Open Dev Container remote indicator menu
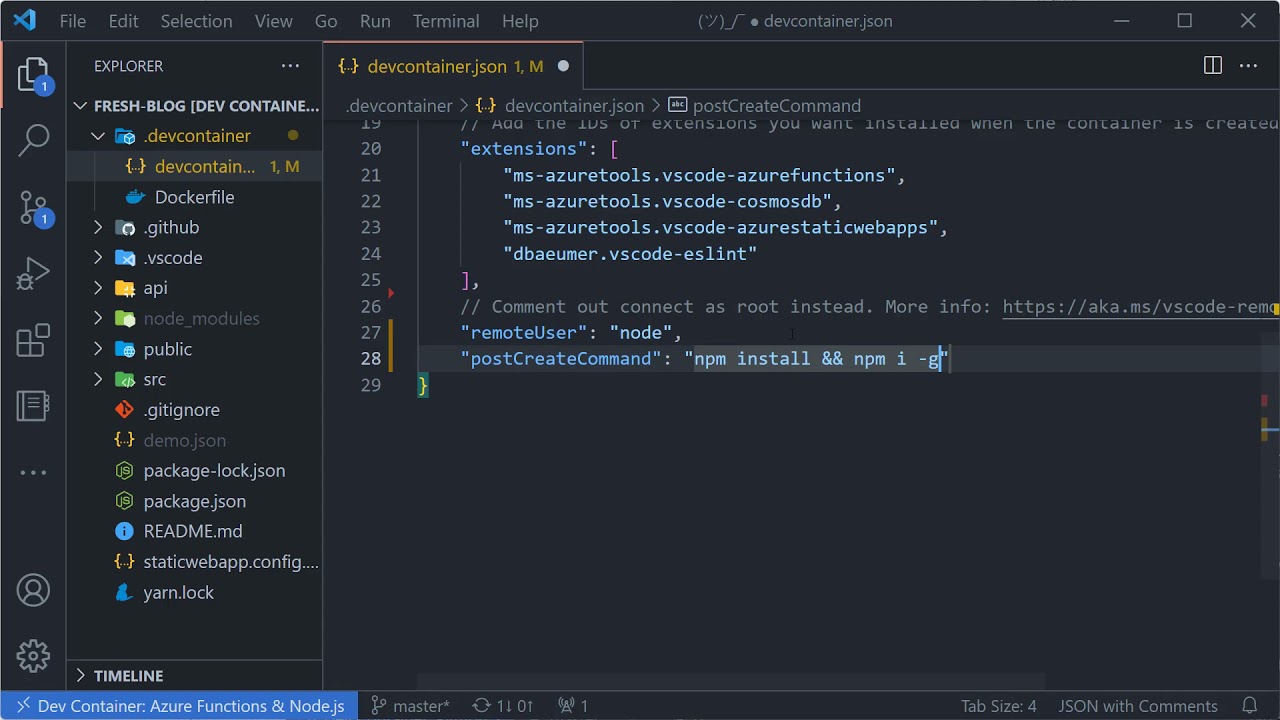Viewport: 1280px width, 720px height. [x=180, y=706]
